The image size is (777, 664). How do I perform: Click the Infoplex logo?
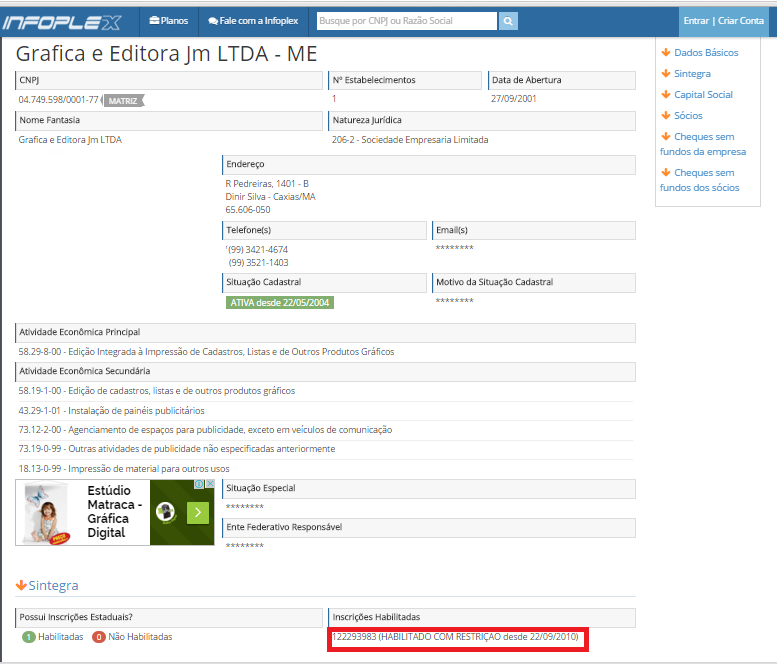(62, 21)
